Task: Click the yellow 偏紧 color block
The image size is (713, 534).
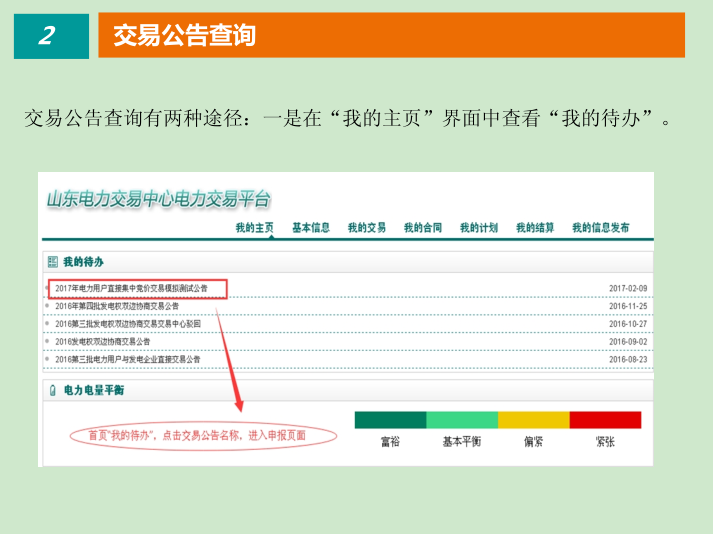Action: point(533,420)
